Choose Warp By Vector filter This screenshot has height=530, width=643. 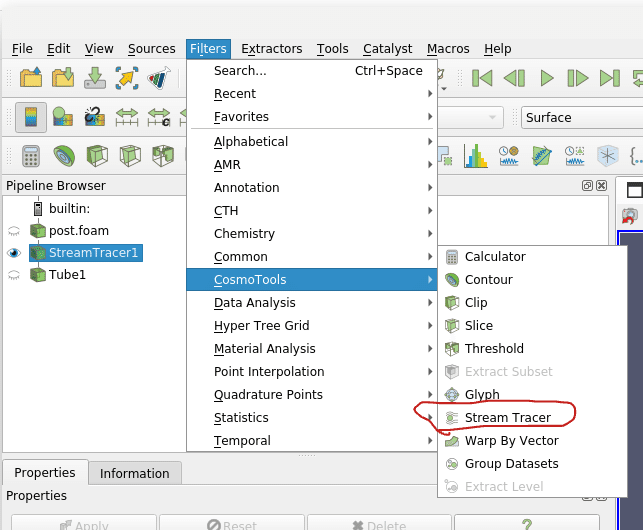point(532,441)
